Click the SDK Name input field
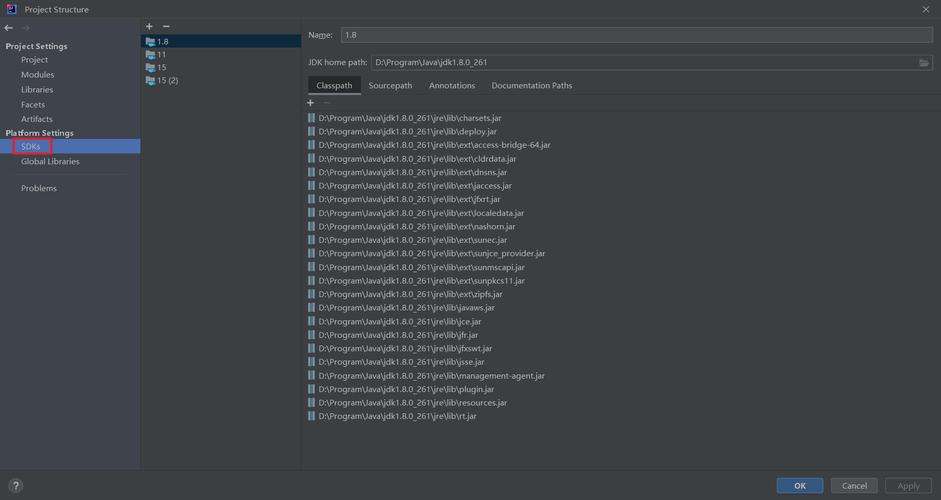 [637, 35]
